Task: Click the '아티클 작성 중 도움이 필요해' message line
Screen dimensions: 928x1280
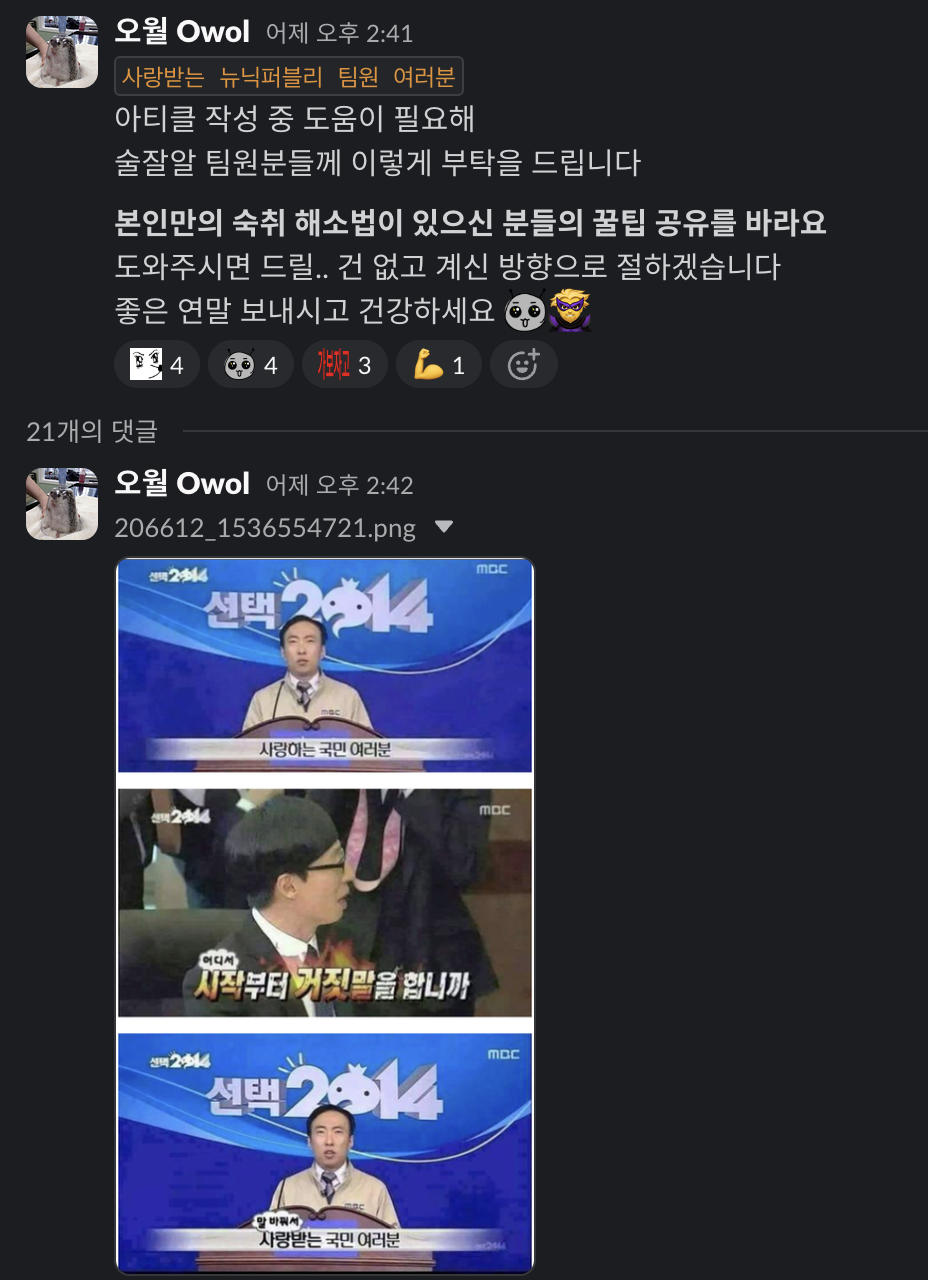Action: point(294,119)
